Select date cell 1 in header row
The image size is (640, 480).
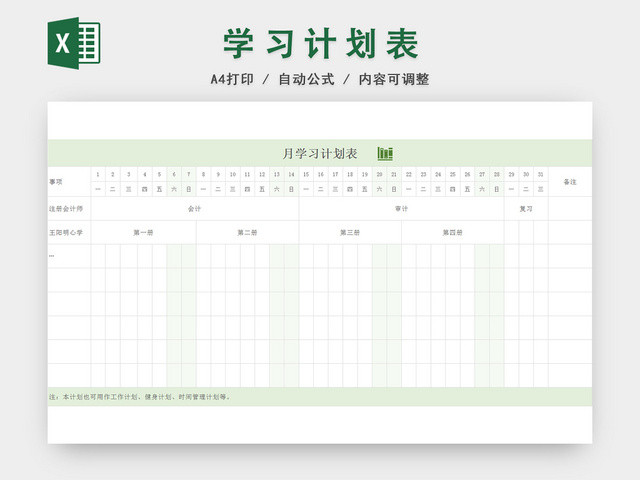click(x=98, y=174)
